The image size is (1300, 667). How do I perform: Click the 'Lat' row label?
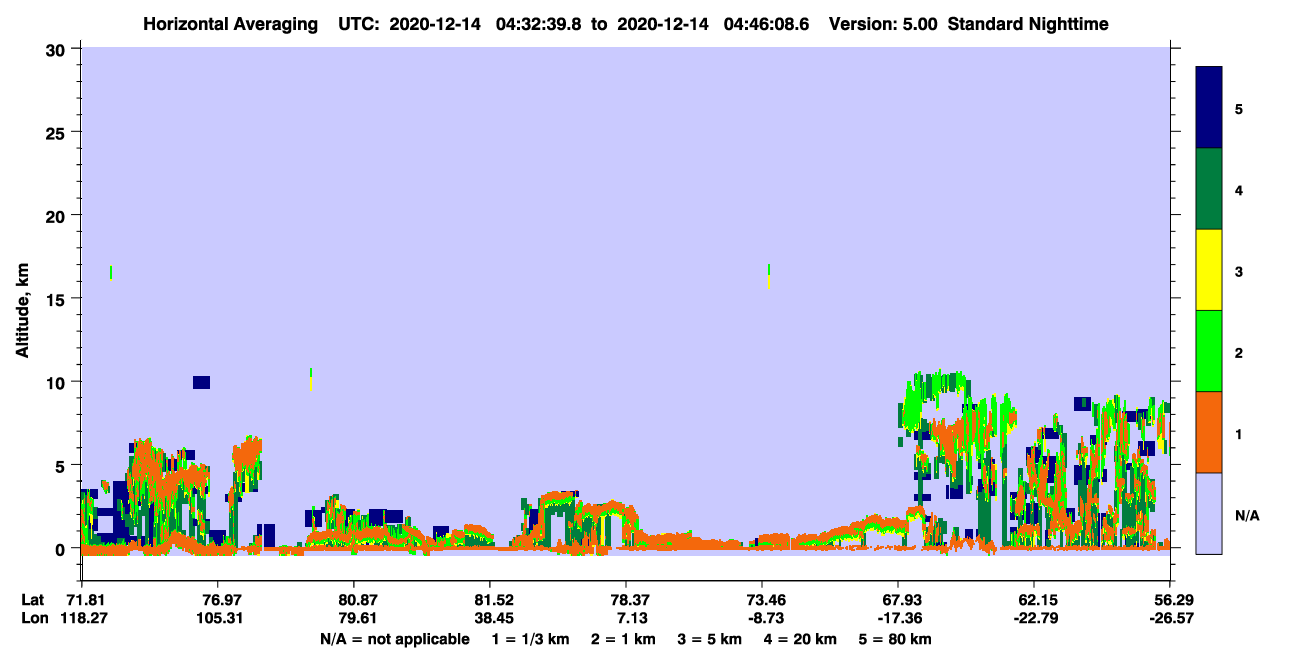coord(32,600)
